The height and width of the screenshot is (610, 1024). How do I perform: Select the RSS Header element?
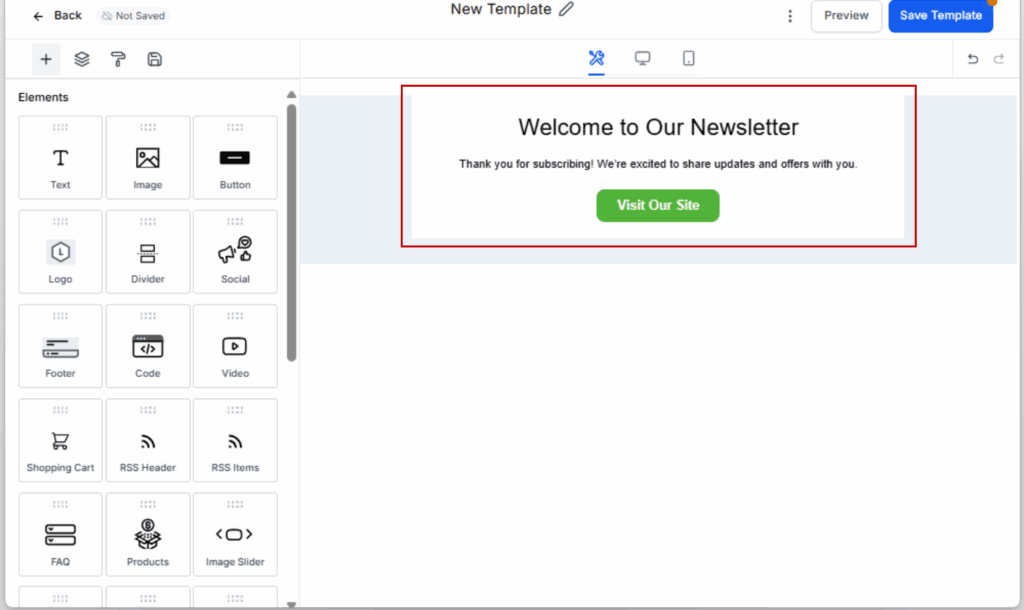click(148, 440)
